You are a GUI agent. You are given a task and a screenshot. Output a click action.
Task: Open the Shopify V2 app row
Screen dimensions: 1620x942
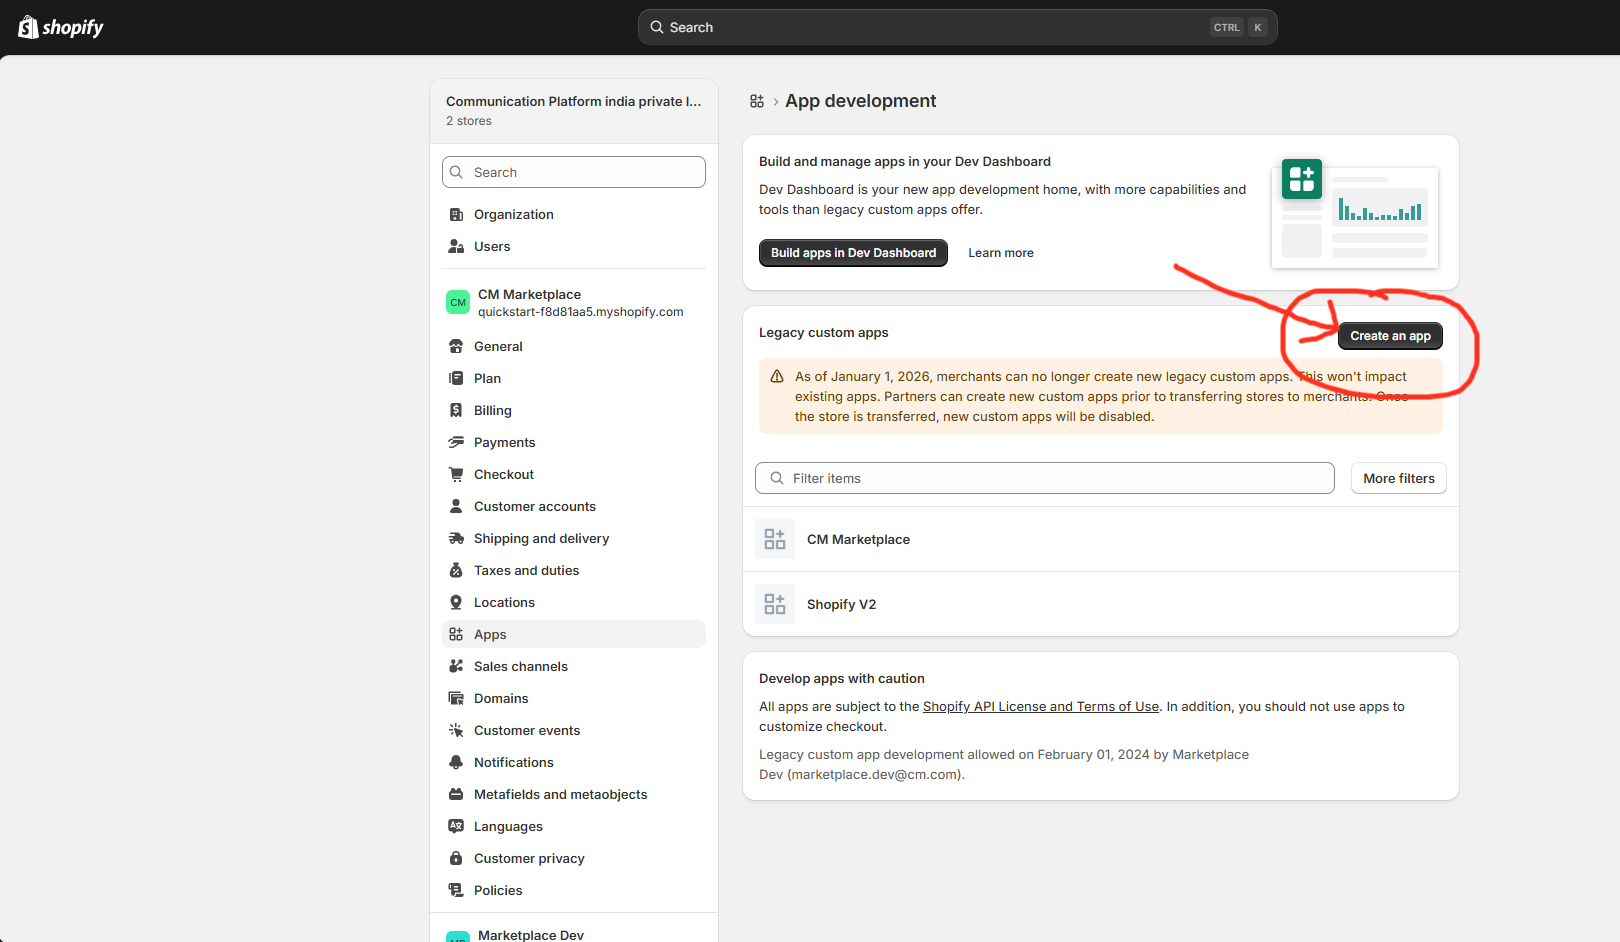[1101, 604]
